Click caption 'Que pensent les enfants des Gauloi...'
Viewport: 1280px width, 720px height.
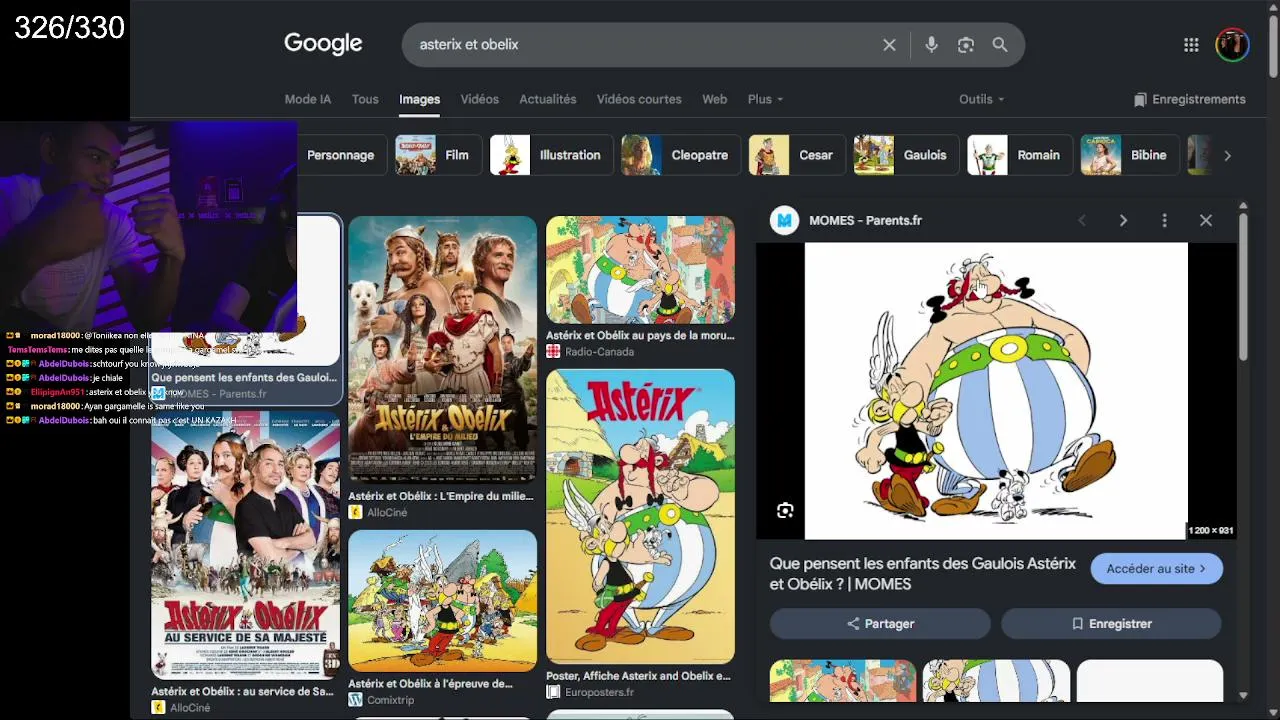pyautogui.click(x=244, y=378)
